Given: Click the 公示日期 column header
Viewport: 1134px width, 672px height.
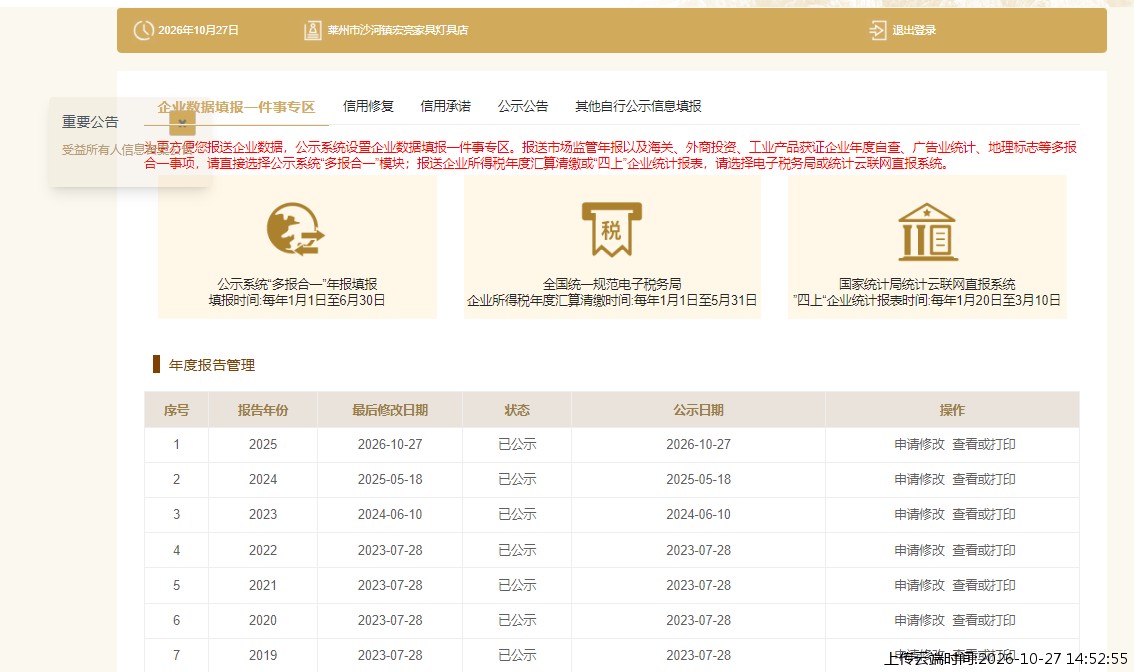Looking at the screenshot, I should [x=698, y=410].
